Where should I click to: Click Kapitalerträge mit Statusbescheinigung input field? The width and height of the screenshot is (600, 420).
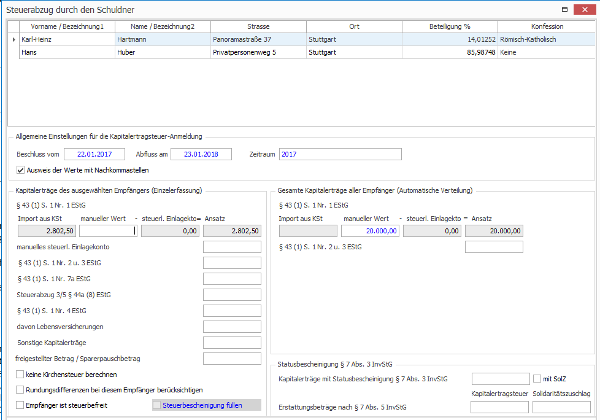tap(501, 379)
